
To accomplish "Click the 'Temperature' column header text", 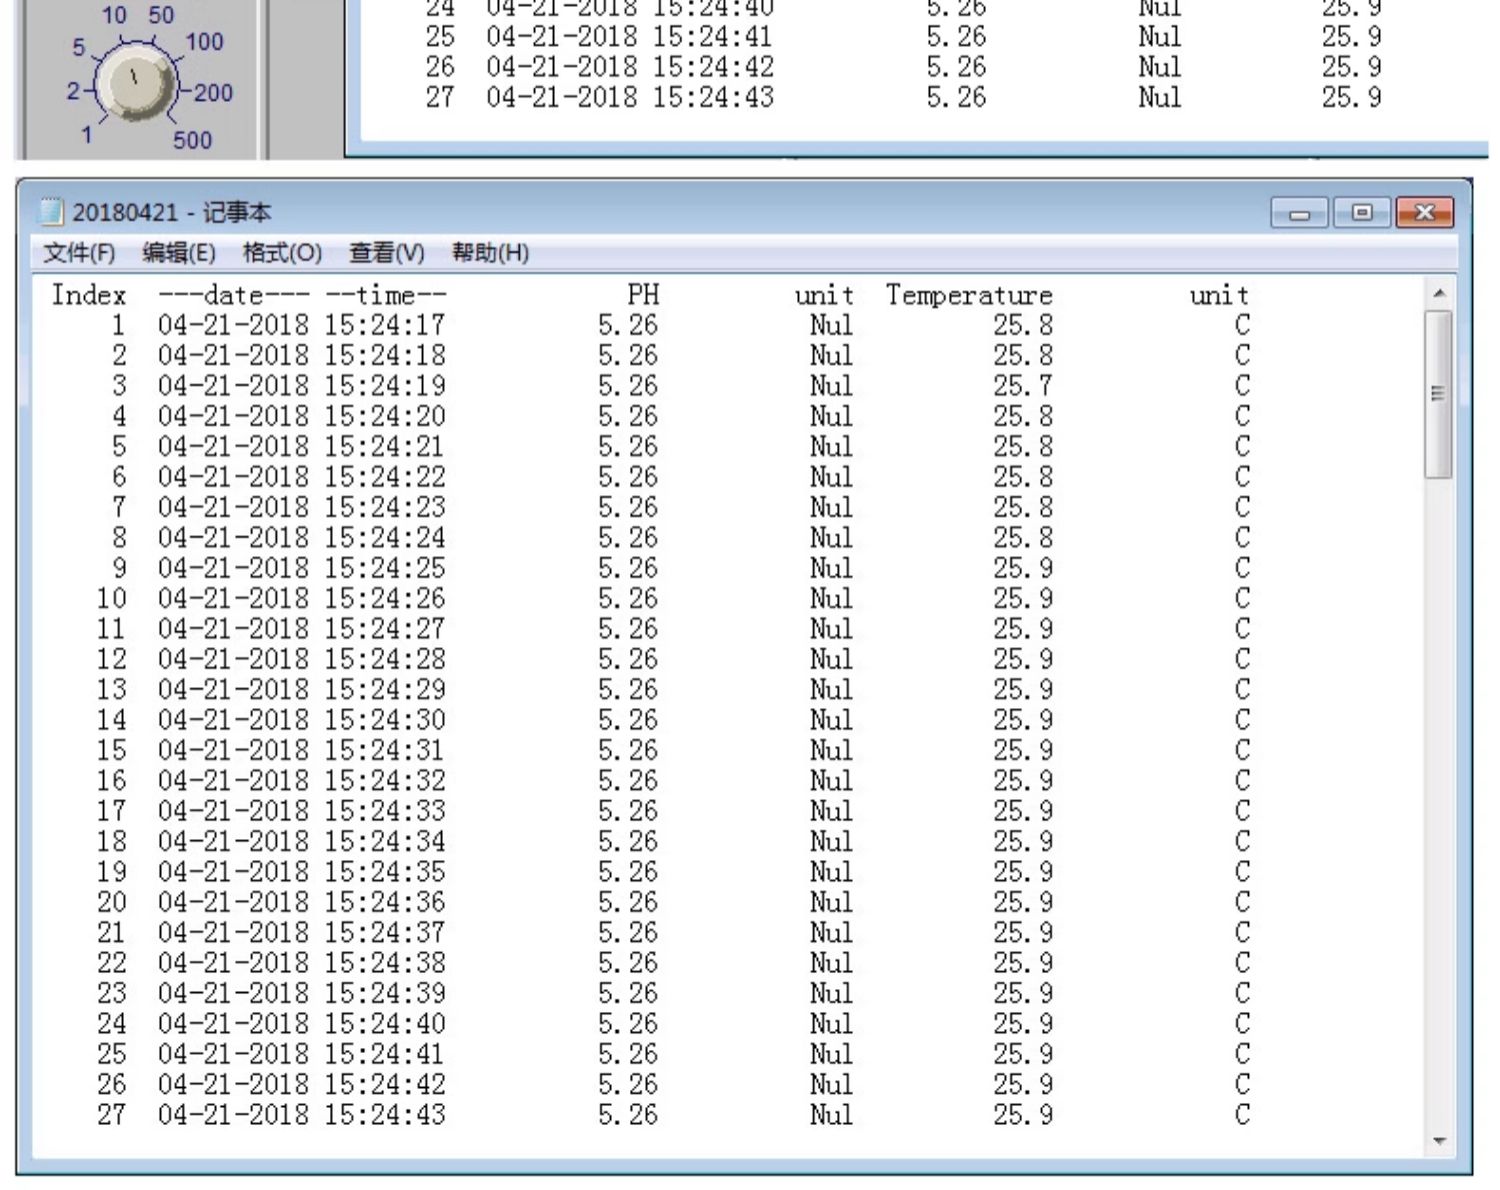I will click(x=969, y=295).
